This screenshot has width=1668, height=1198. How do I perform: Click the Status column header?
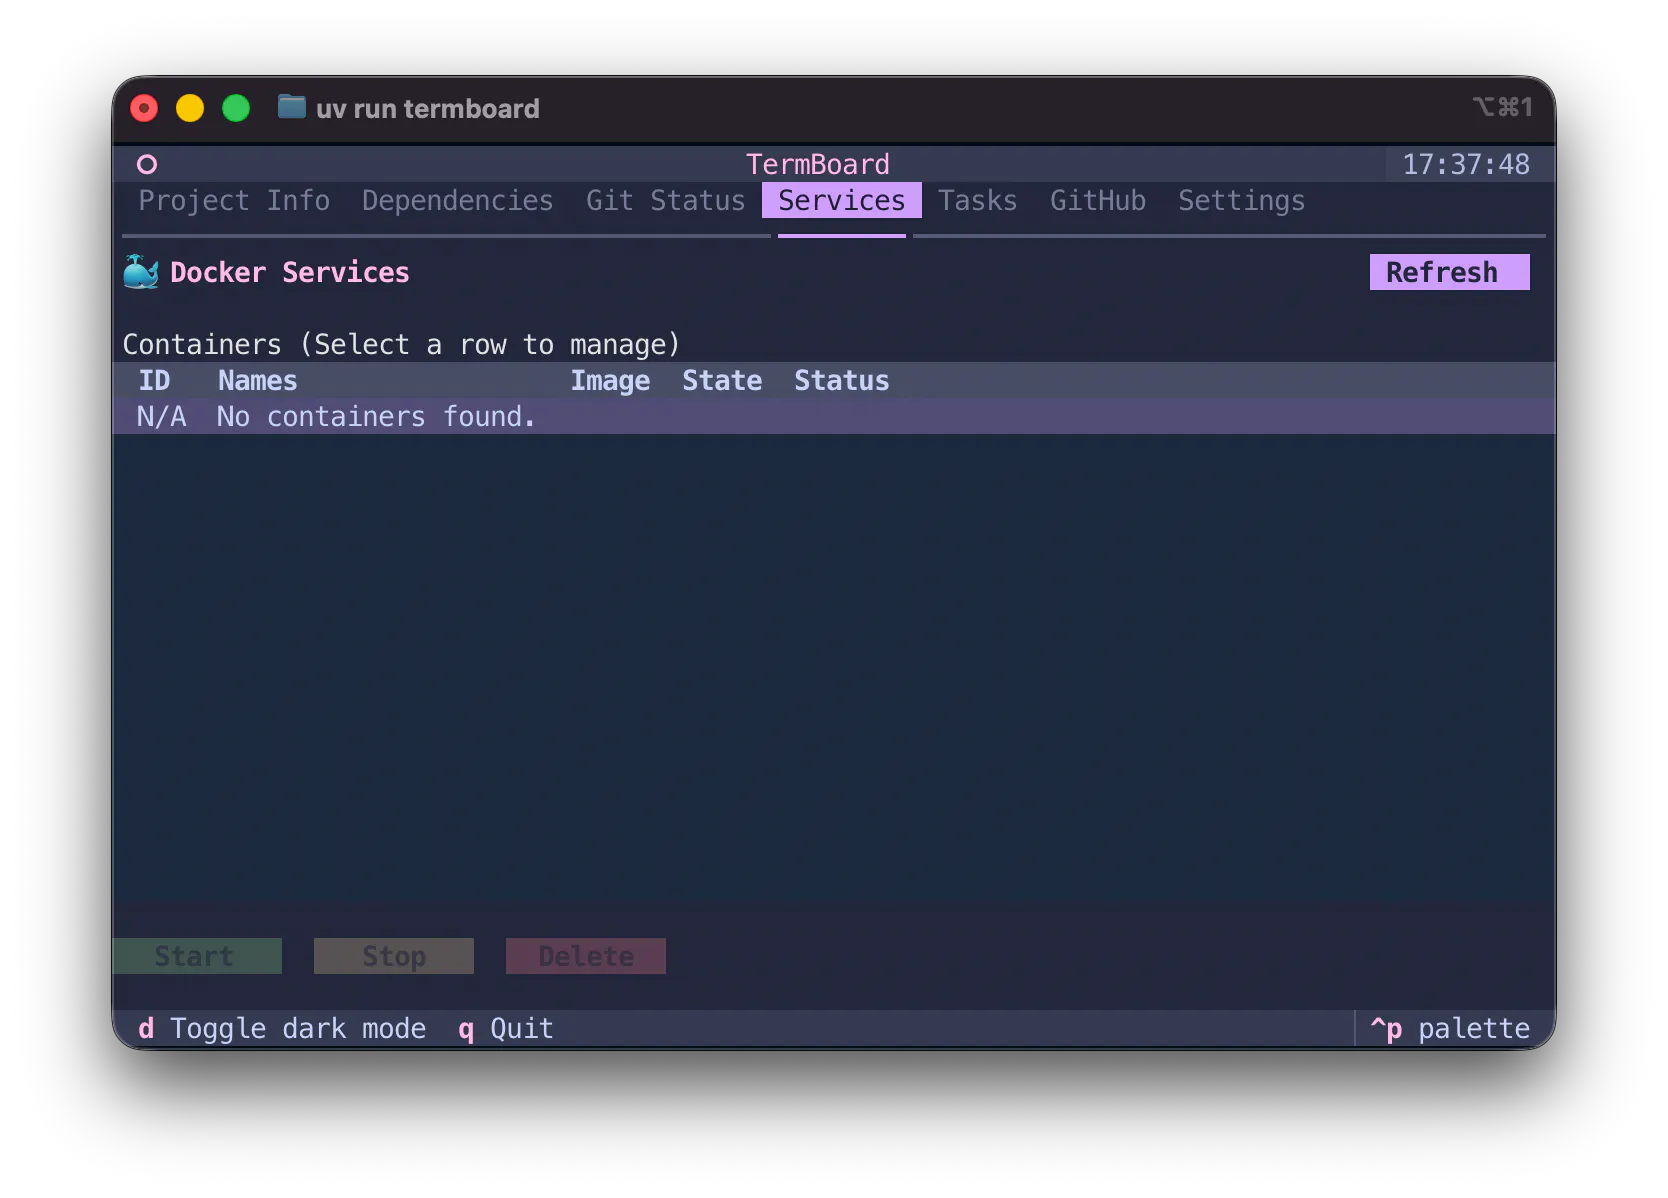(841, 380)
